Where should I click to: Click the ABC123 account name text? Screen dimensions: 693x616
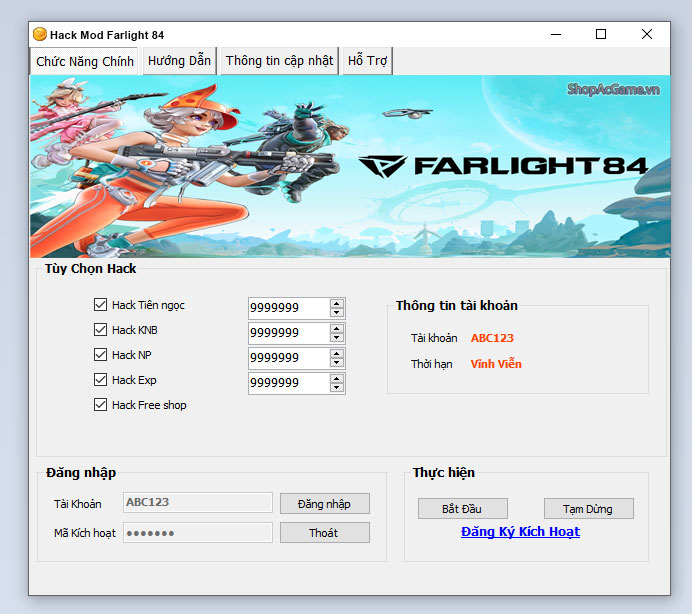492,338
